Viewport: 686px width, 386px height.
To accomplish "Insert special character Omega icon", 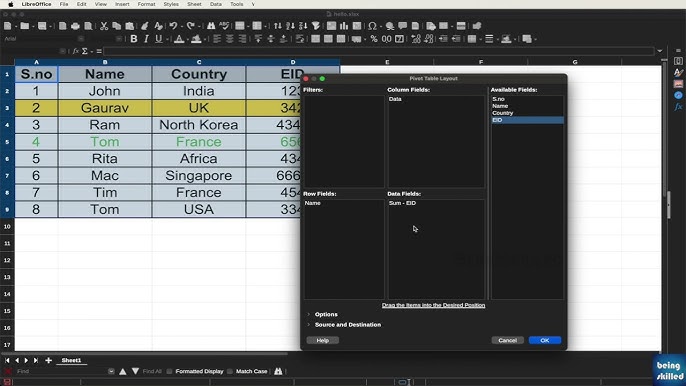I will (372, 26).
